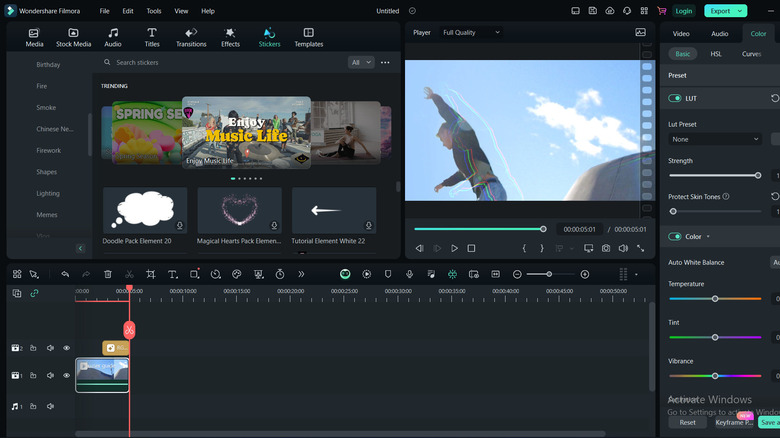Add text with the timeline text tool
The height and width of the screenshot is (438, 780).
pos(172,274)
